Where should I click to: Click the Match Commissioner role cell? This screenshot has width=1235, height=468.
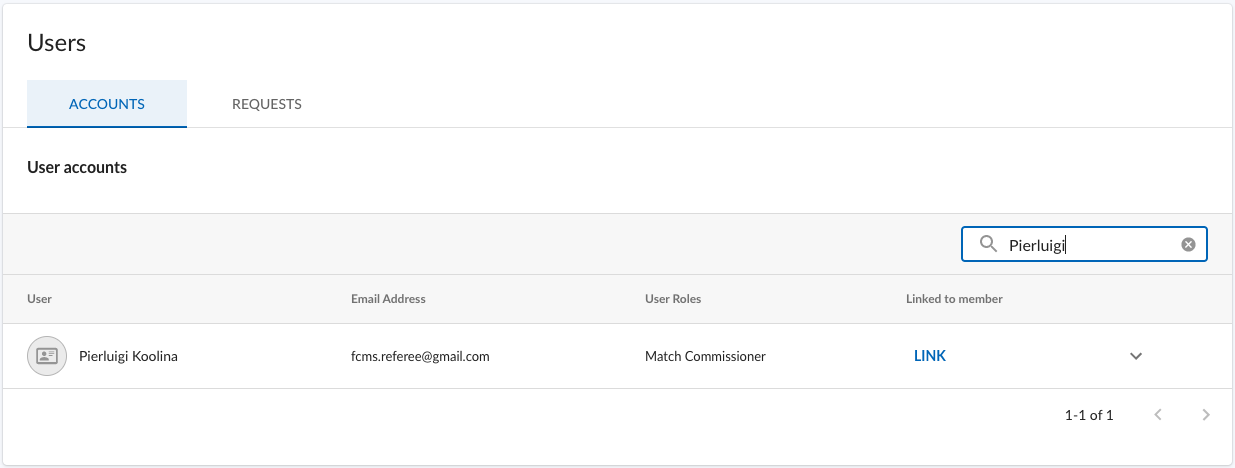[705, 356]
